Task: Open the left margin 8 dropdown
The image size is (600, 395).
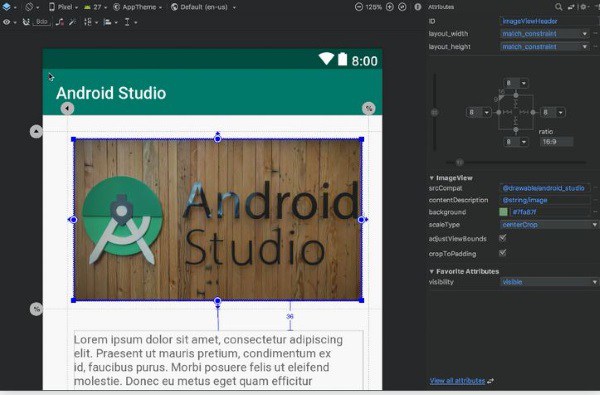Action: (x=479, y=112)
